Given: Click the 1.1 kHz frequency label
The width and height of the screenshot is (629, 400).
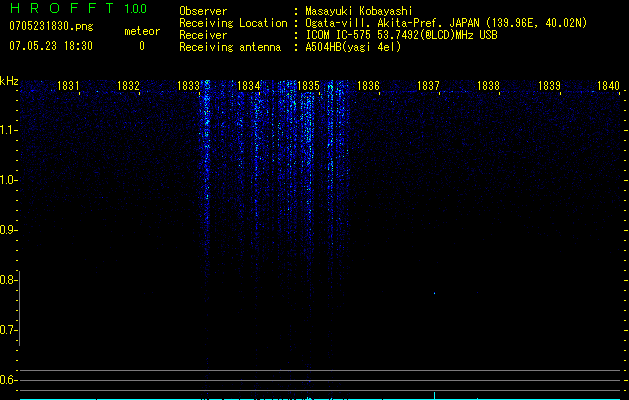Looking at the screenshot, I should click(8, 130).
